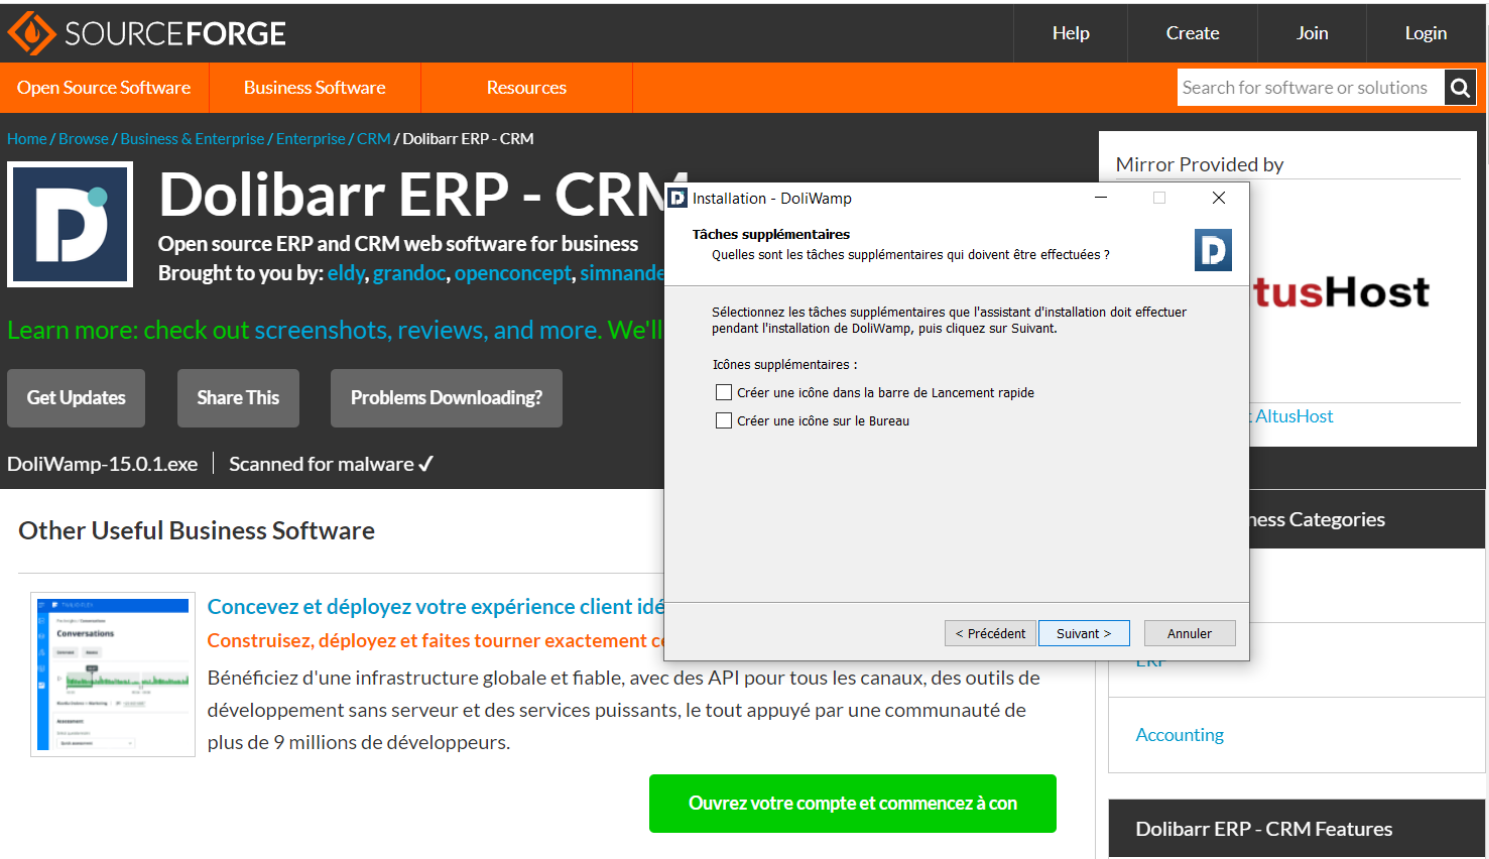Open the Accounting category link

1179,735
